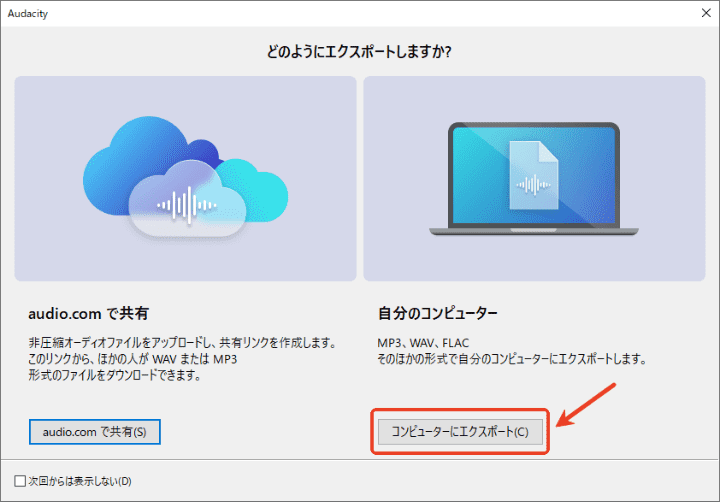Click the laptop export illustration
Viewport: 720px width, 502px height.
[534, 178]
